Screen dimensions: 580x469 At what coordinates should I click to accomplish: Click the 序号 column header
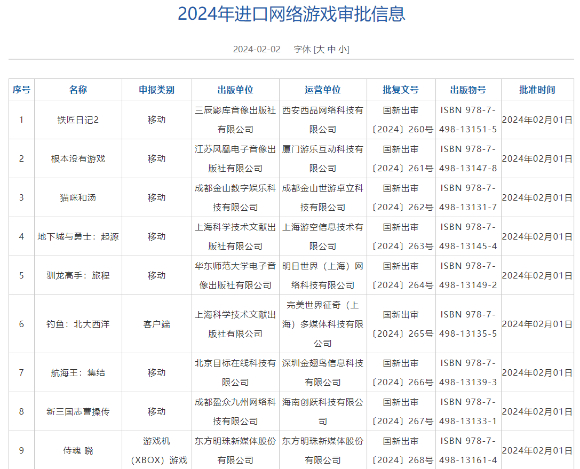21,90
